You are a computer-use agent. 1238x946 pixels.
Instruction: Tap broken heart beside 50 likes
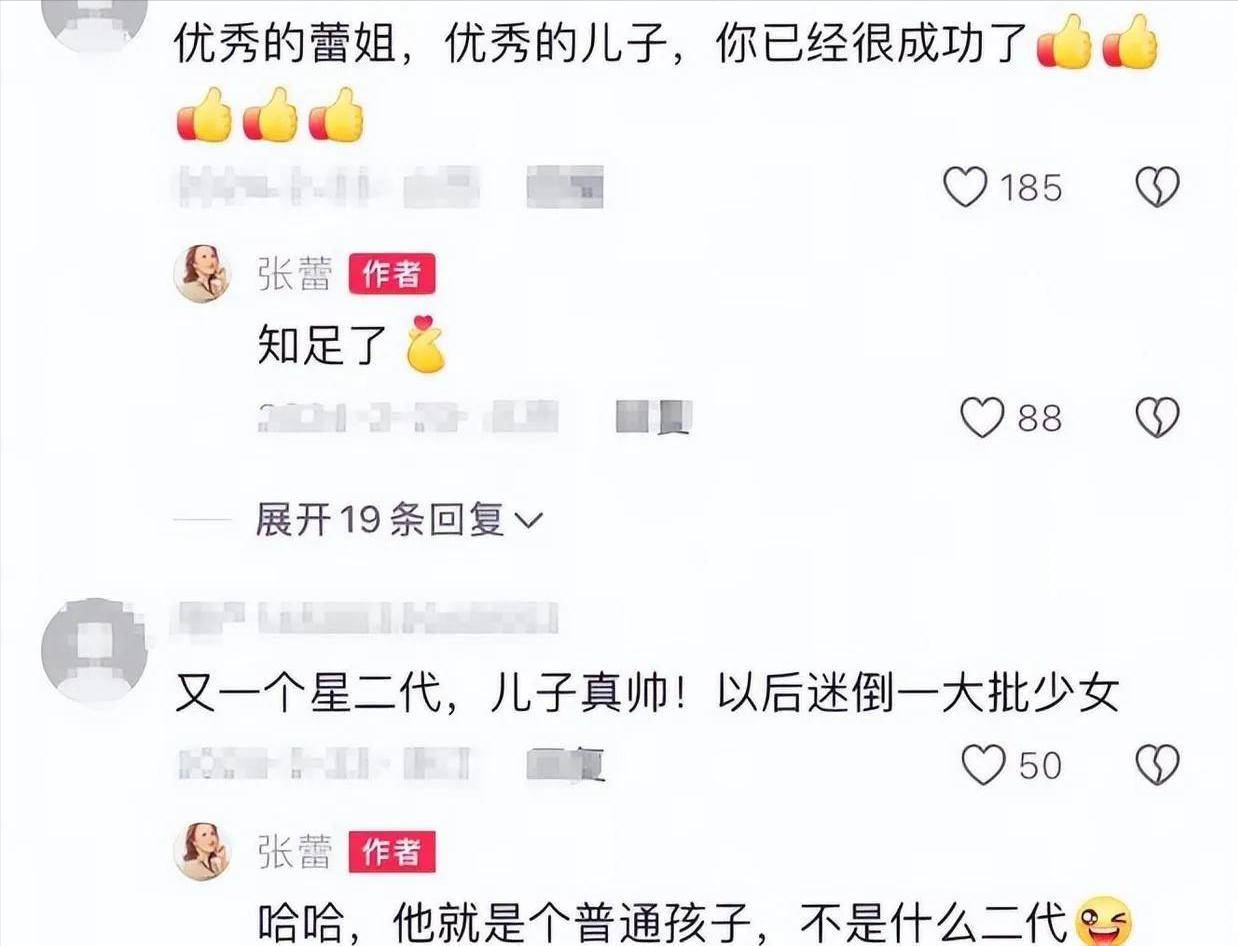click(x=1158, y=766)
